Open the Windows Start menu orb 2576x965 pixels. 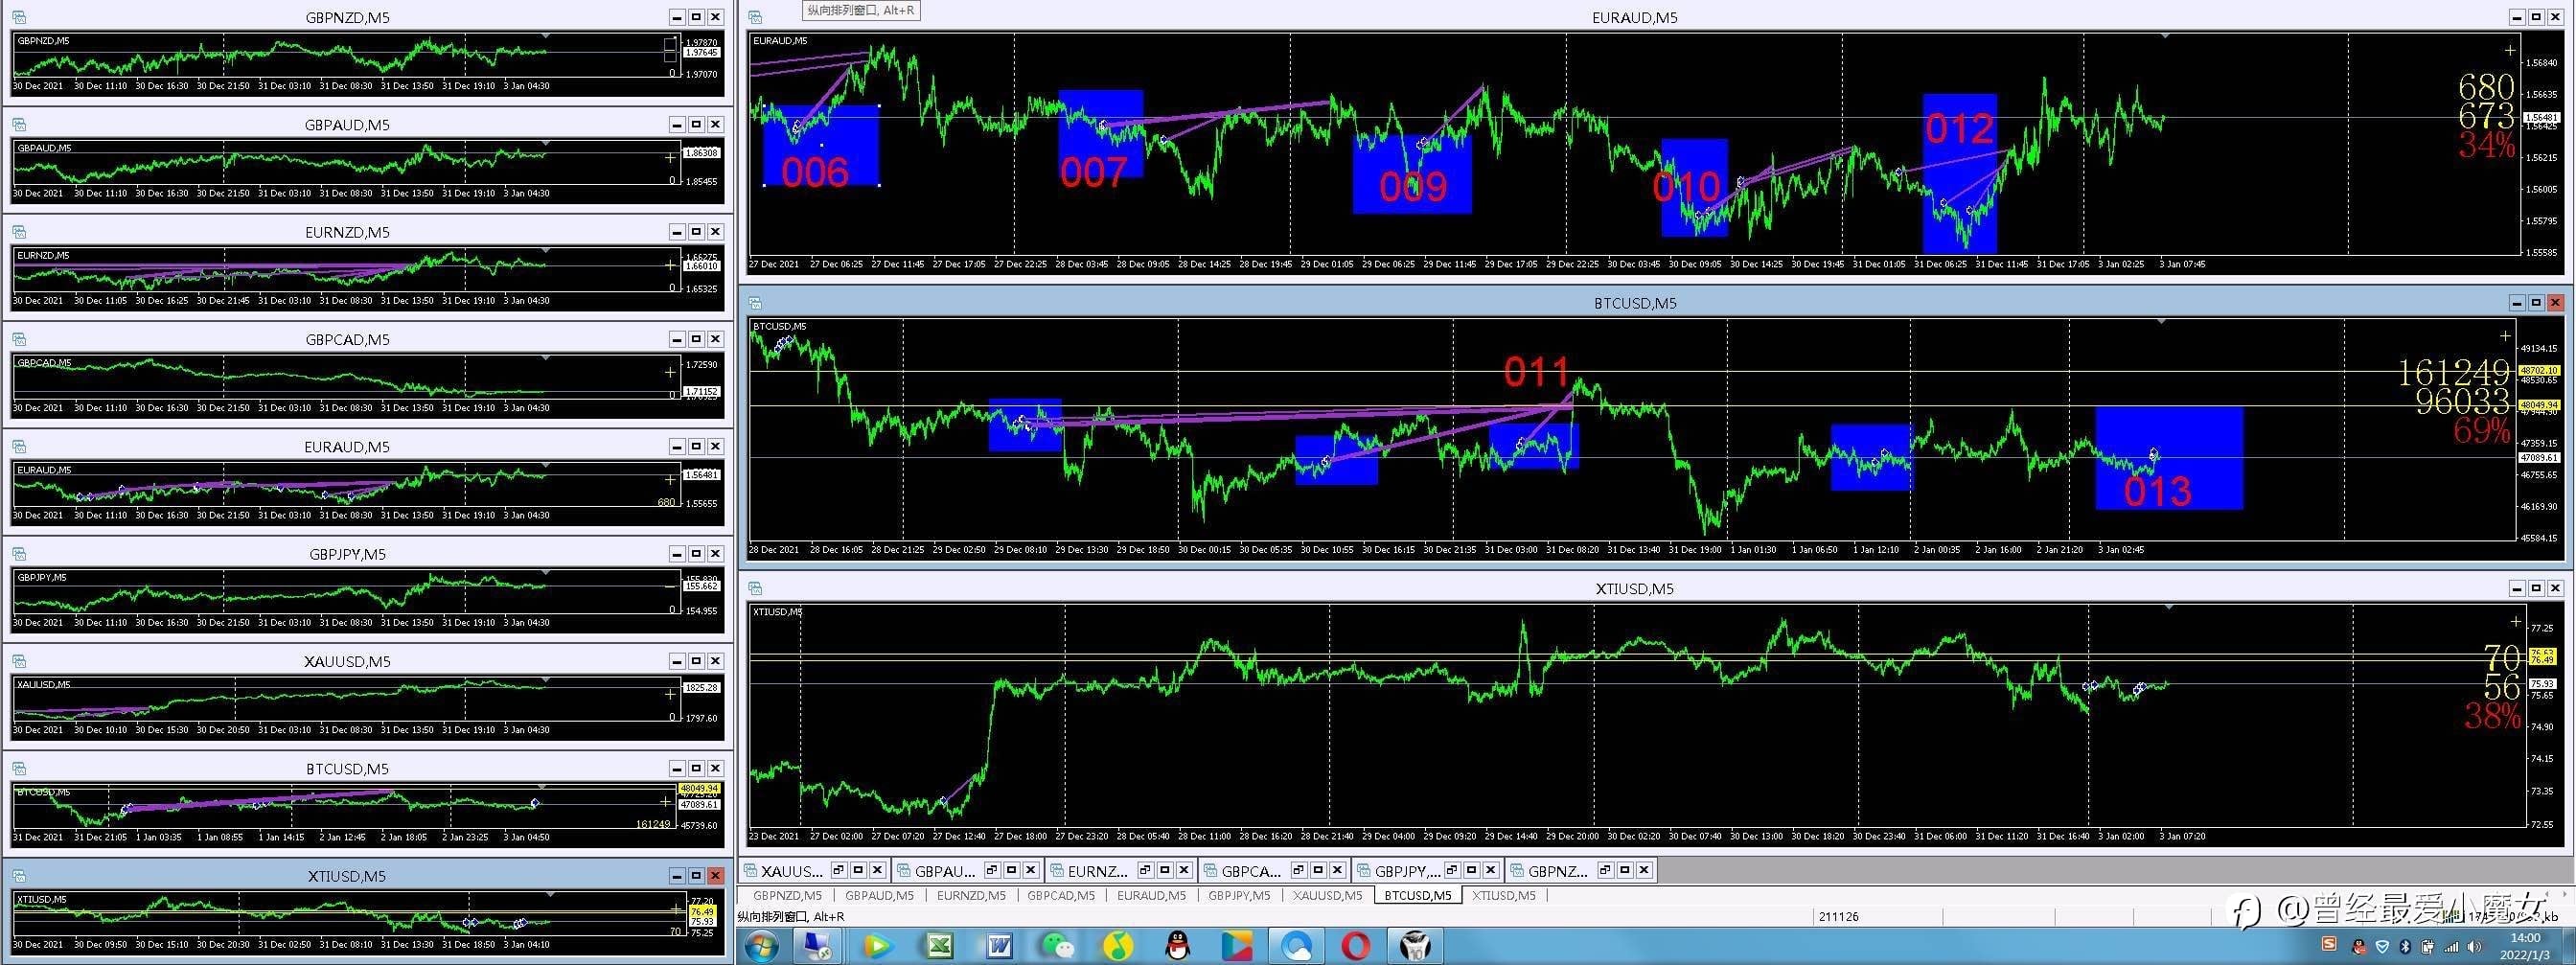(762, 945)
